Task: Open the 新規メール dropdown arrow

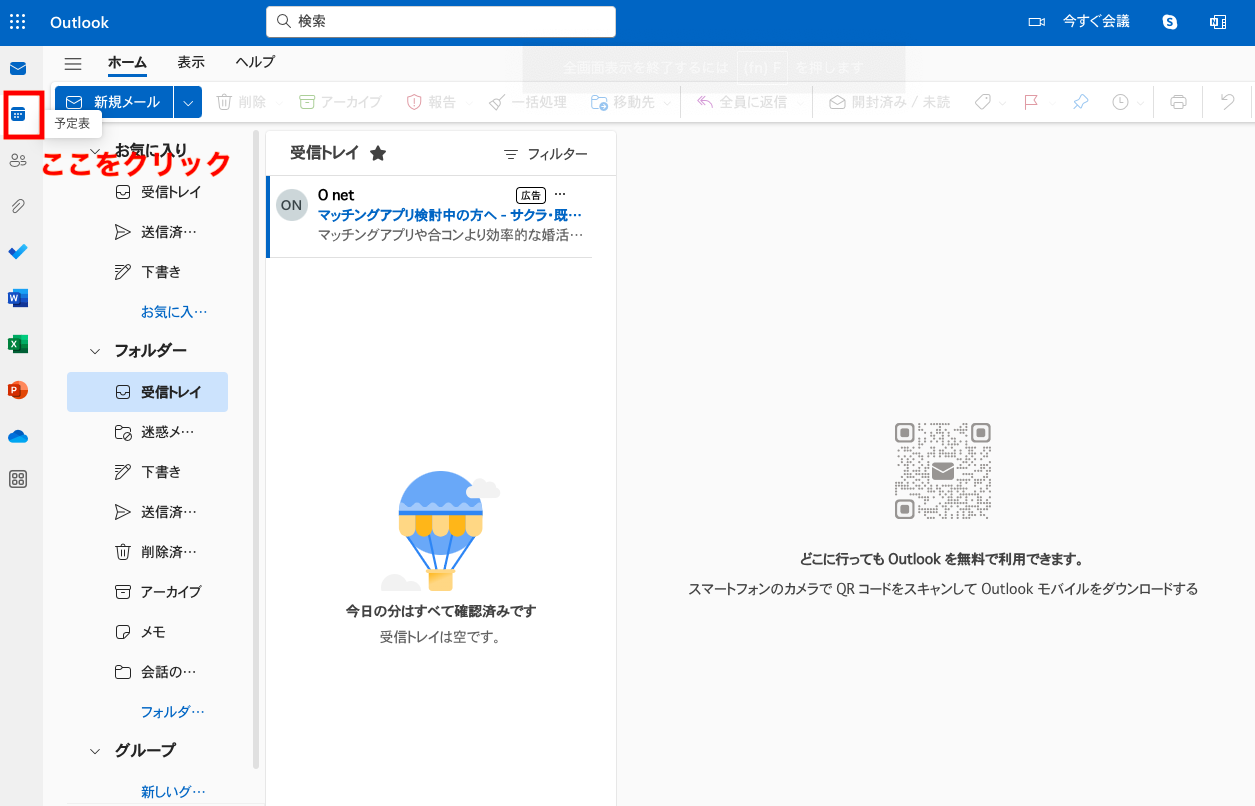Action: [186, 101]
